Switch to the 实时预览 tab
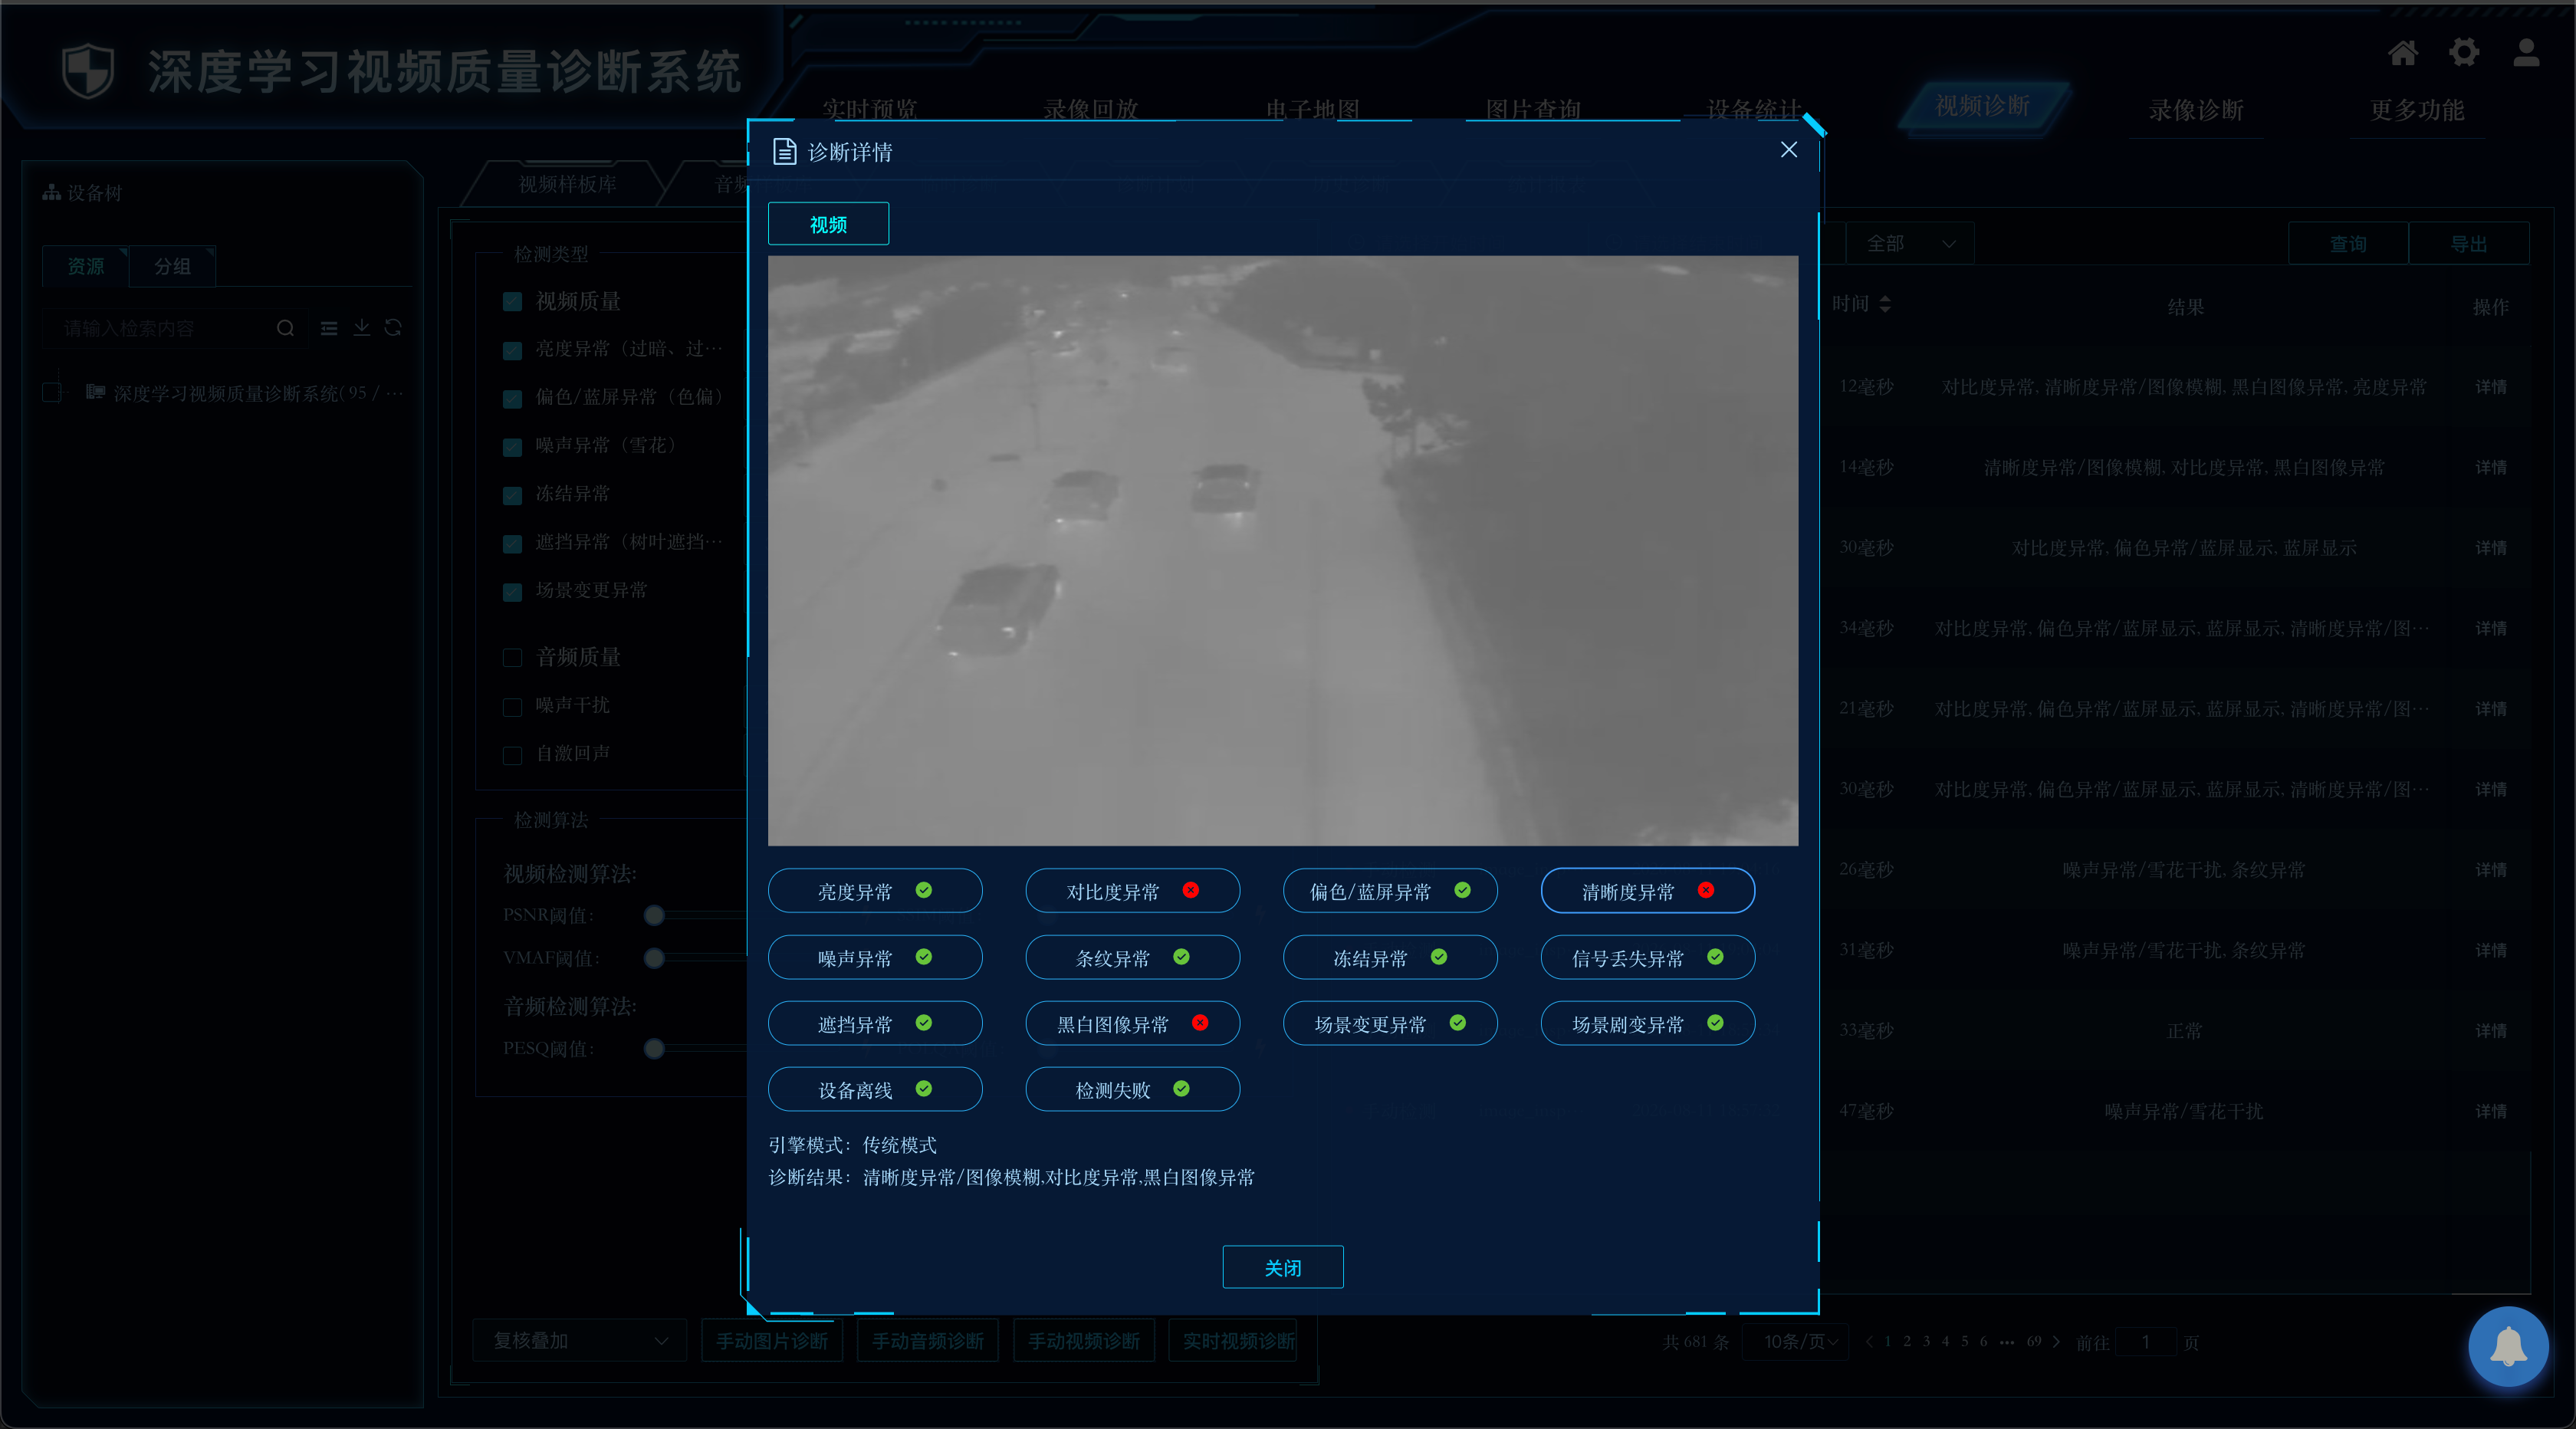This screenshot has height=1429, width=2576. tap(869, 109)
